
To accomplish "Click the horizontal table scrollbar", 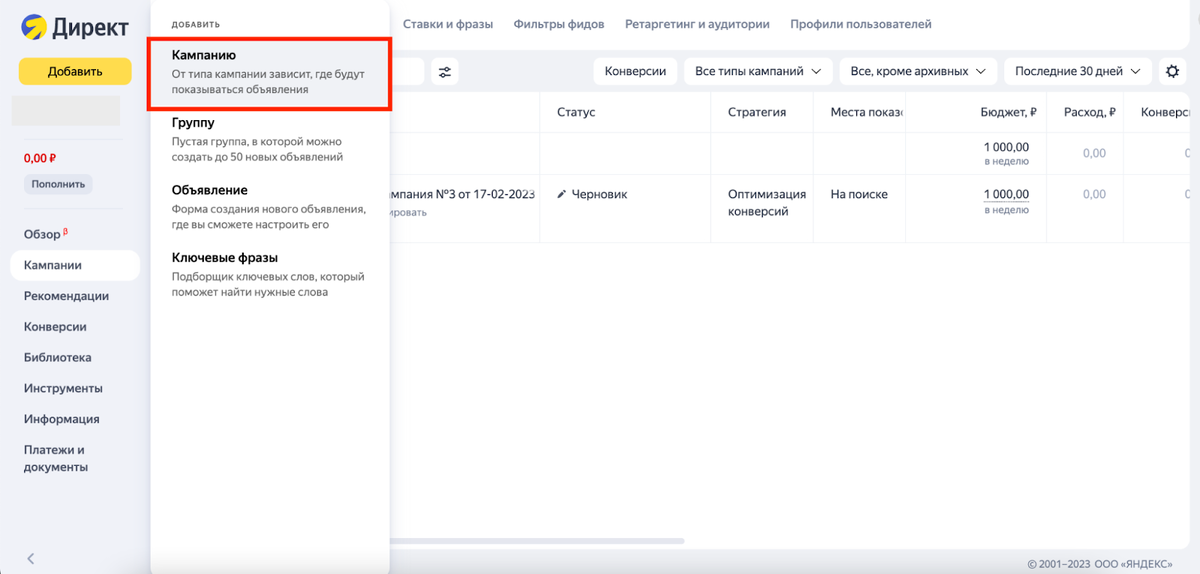I will click(537, 541).
